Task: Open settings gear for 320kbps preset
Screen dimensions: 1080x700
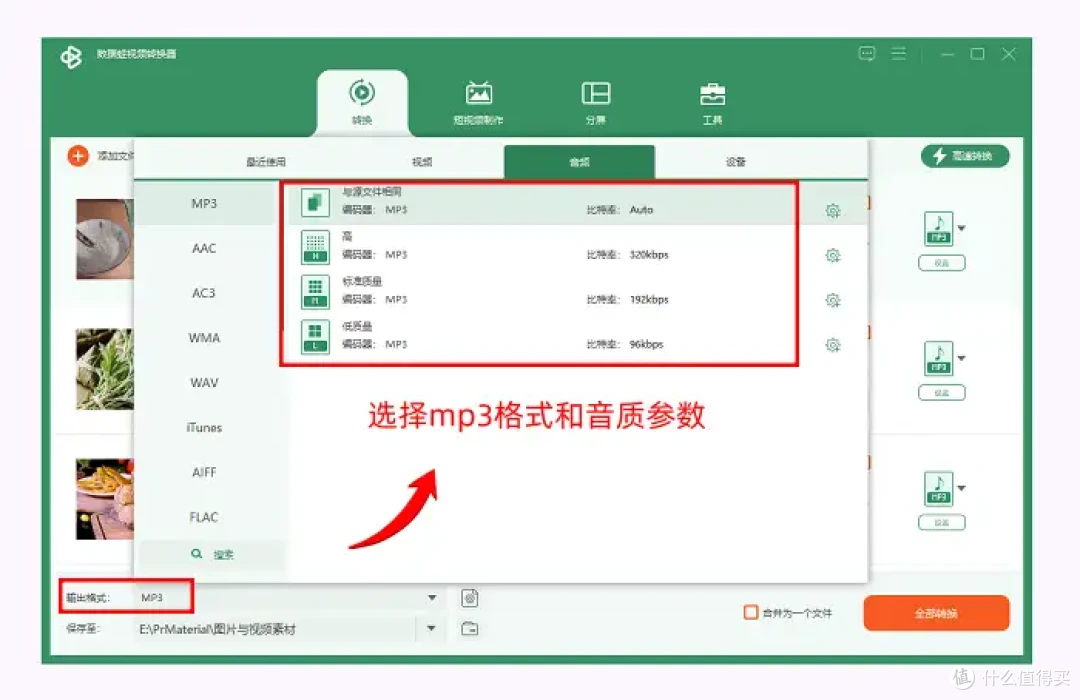Action: point(833,256)
